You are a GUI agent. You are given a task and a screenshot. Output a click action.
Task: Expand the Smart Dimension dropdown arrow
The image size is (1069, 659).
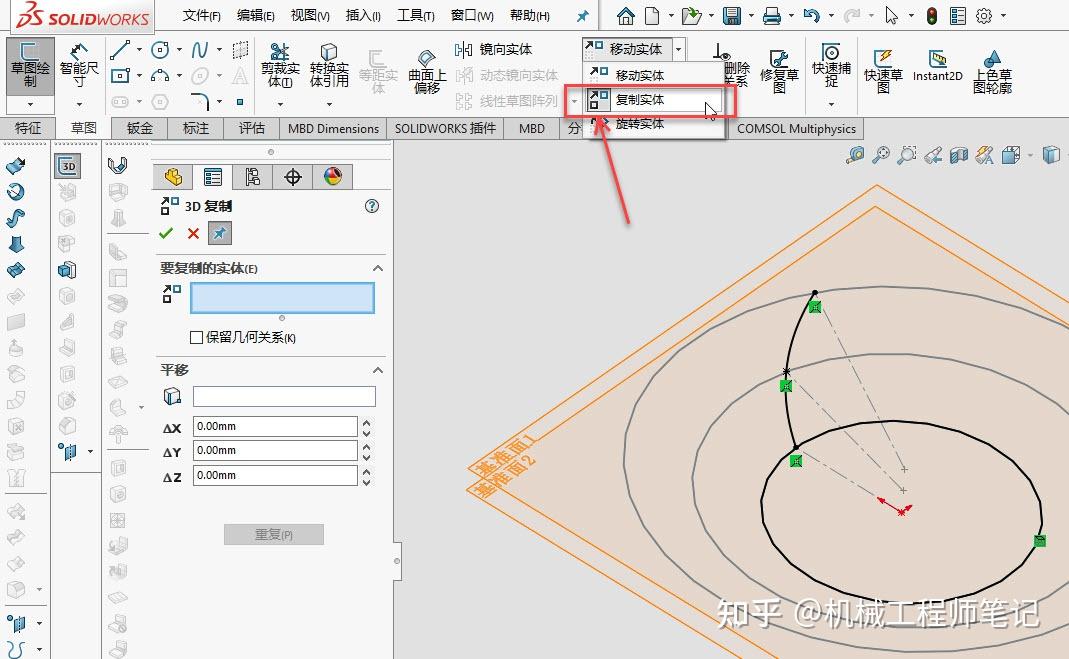click(x=79, y=104)
